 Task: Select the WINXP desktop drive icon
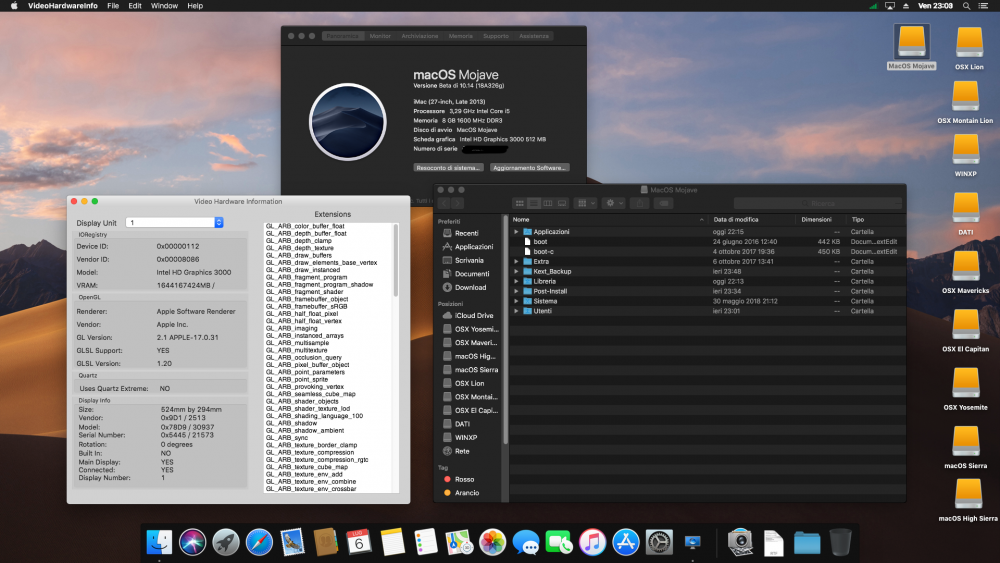(x=966, y=155)
